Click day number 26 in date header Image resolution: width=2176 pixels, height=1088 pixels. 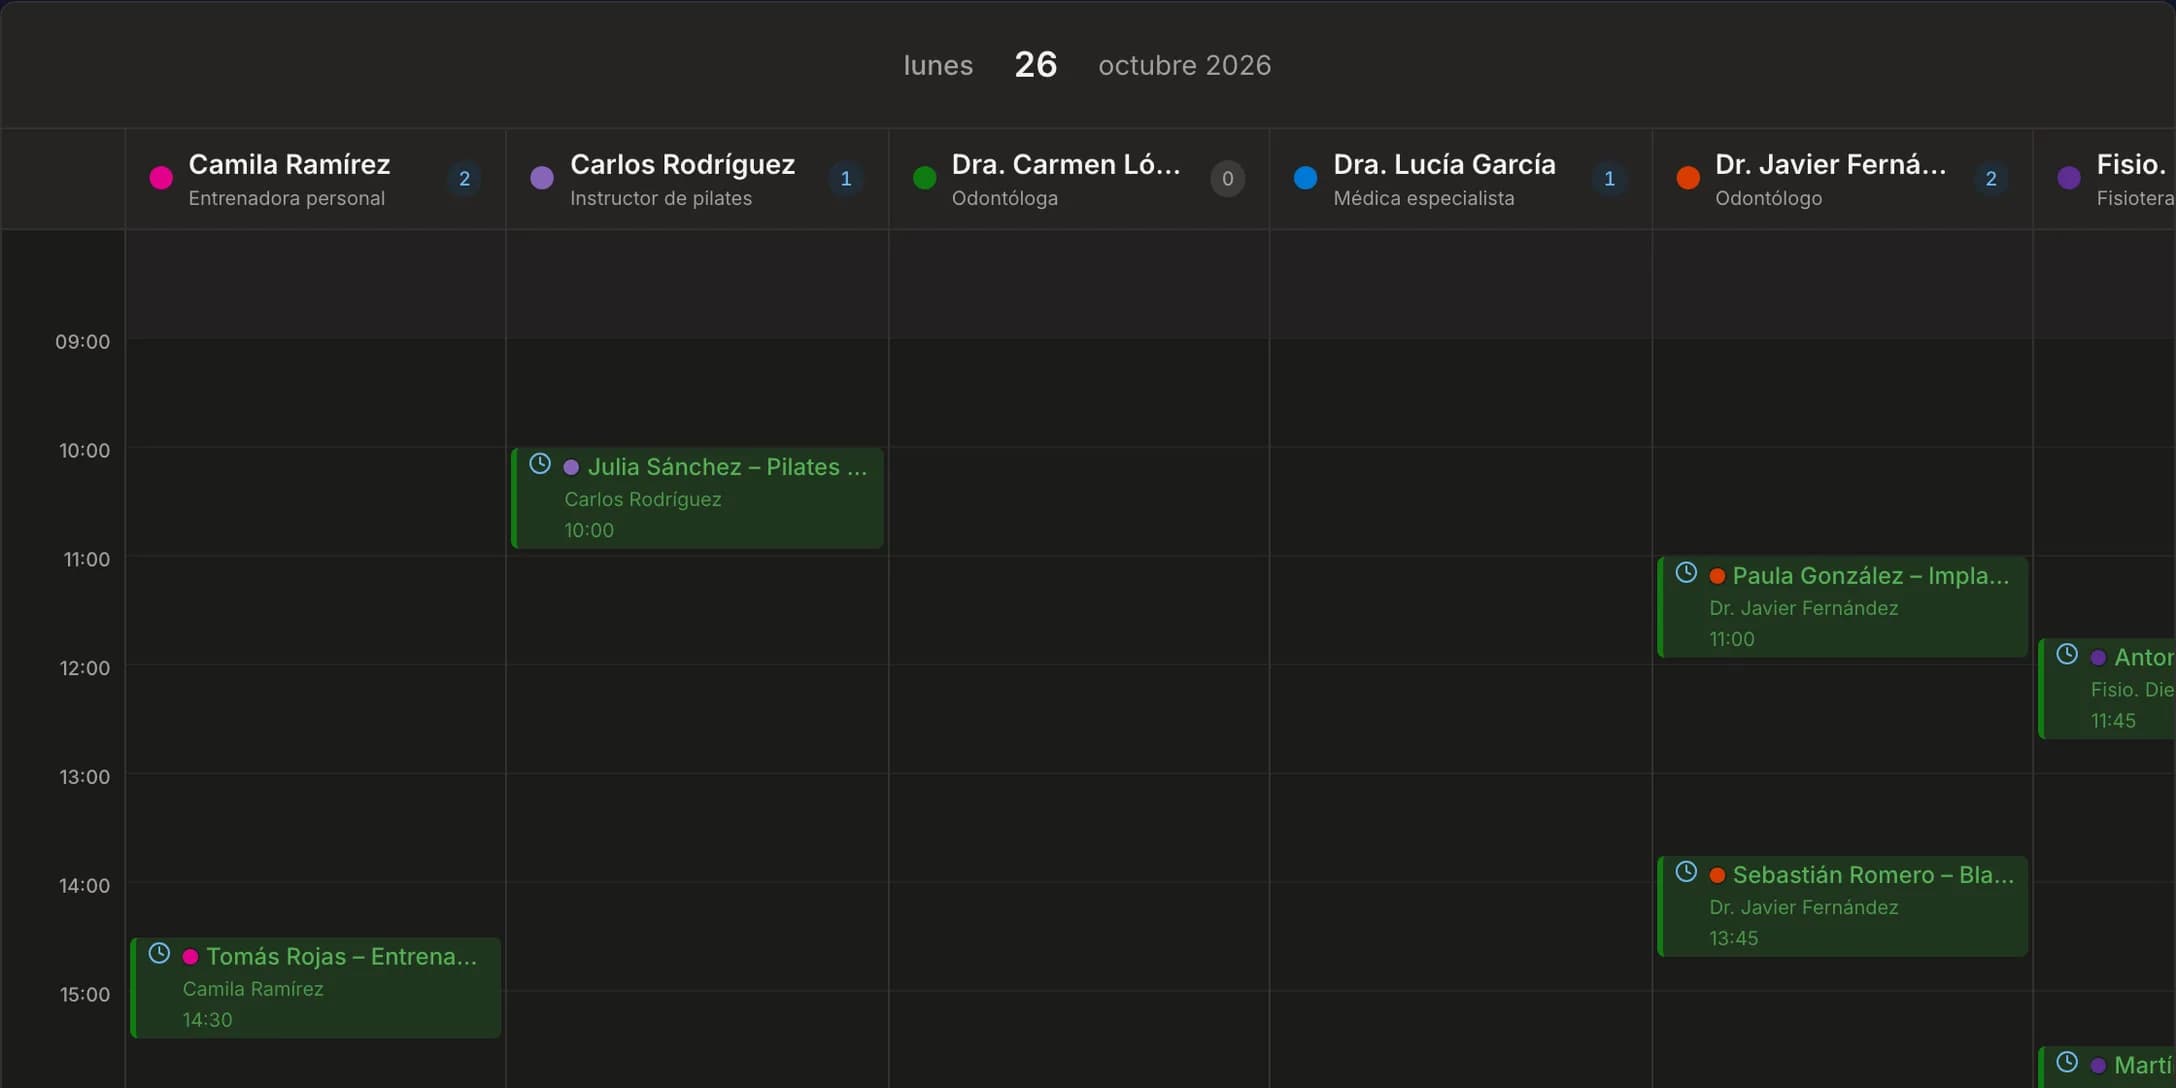click(1035, 65)
